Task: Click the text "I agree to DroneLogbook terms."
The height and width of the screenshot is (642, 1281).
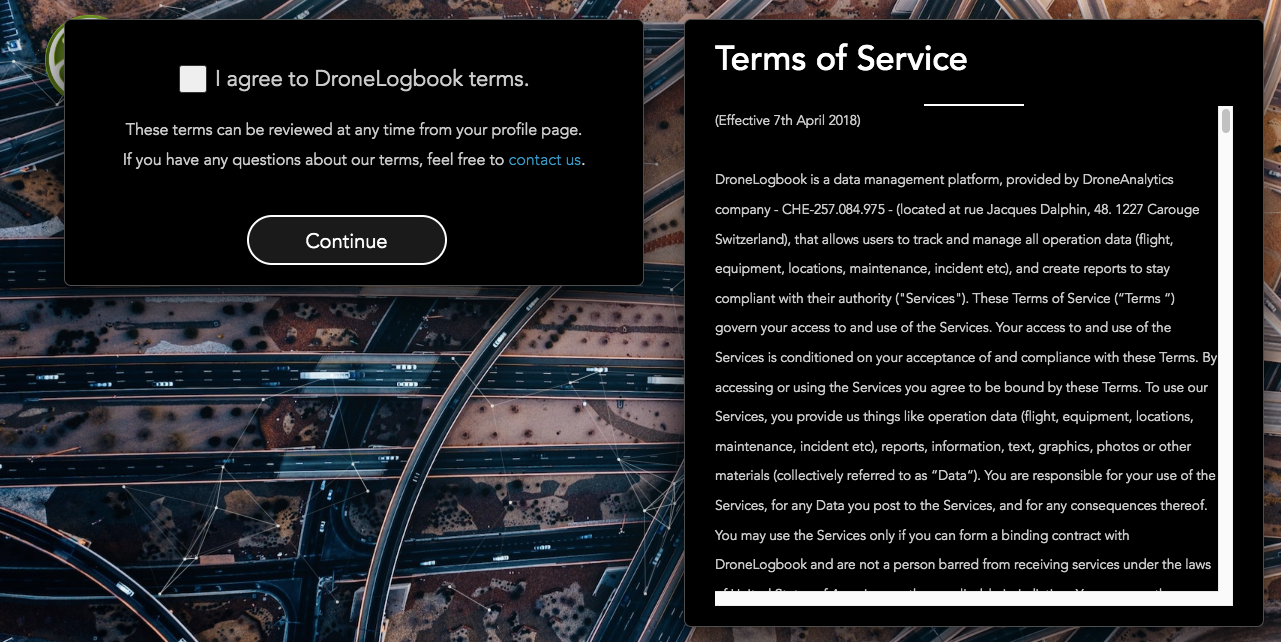Action: pyautogui.click(x=372, y=79)
